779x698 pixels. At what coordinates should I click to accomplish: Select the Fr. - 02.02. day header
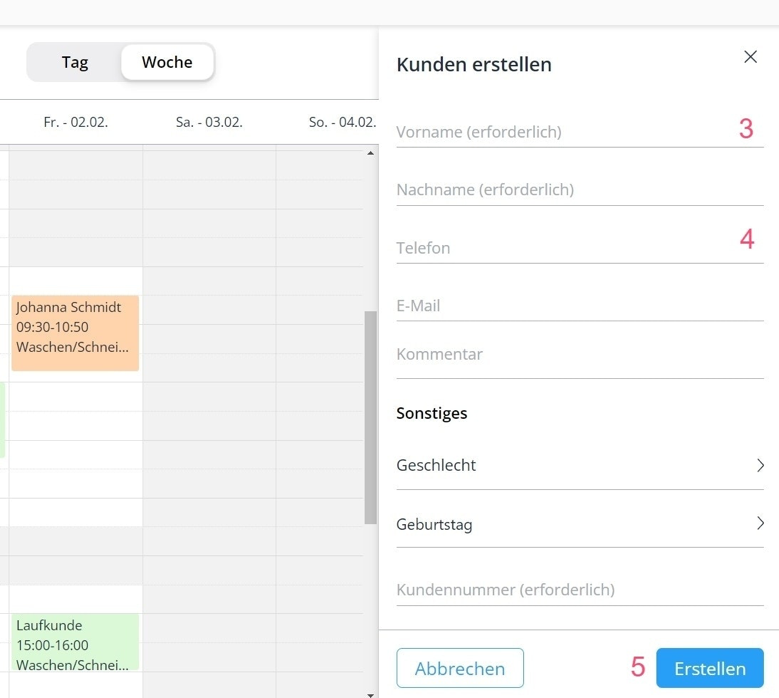pos(76,123)
